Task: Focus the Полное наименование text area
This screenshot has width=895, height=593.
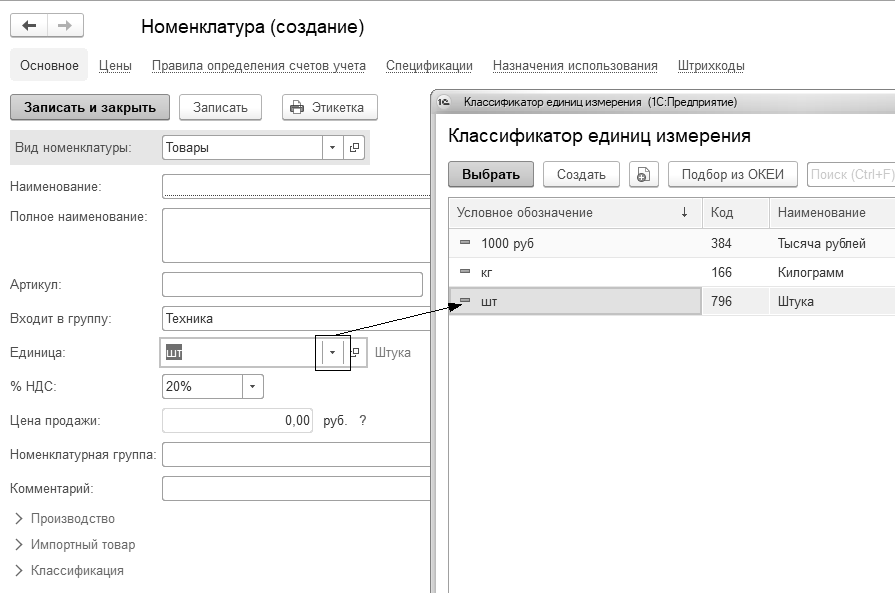Action: coord(296,235)
